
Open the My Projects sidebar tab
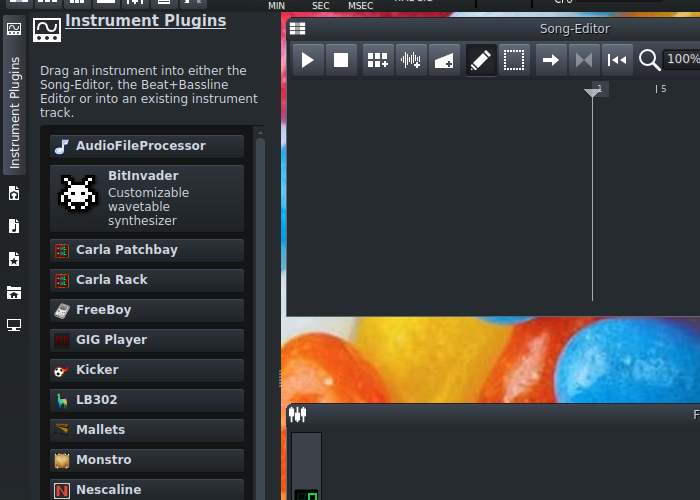pyautogui.click(x=14, y=193)
